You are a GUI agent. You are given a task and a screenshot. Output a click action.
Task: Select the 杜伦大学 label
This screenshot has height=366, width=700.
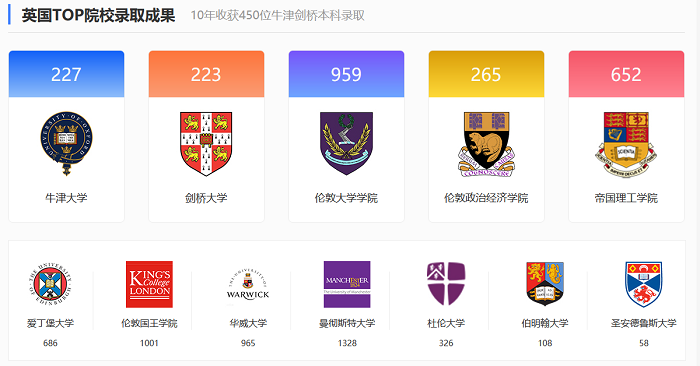[446, 323]
